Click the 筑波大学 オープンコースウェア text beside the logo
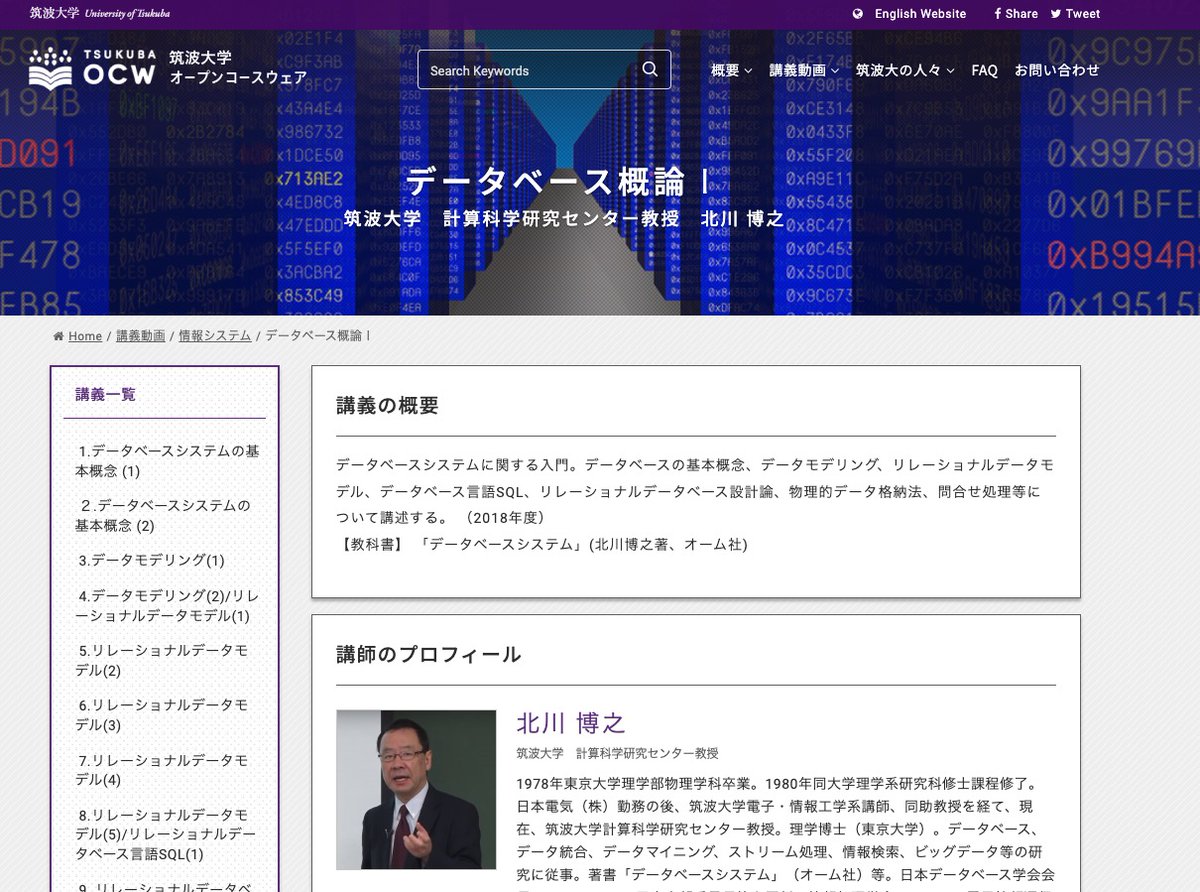This screenshot has width=1200, height=892. coord(237,69)
